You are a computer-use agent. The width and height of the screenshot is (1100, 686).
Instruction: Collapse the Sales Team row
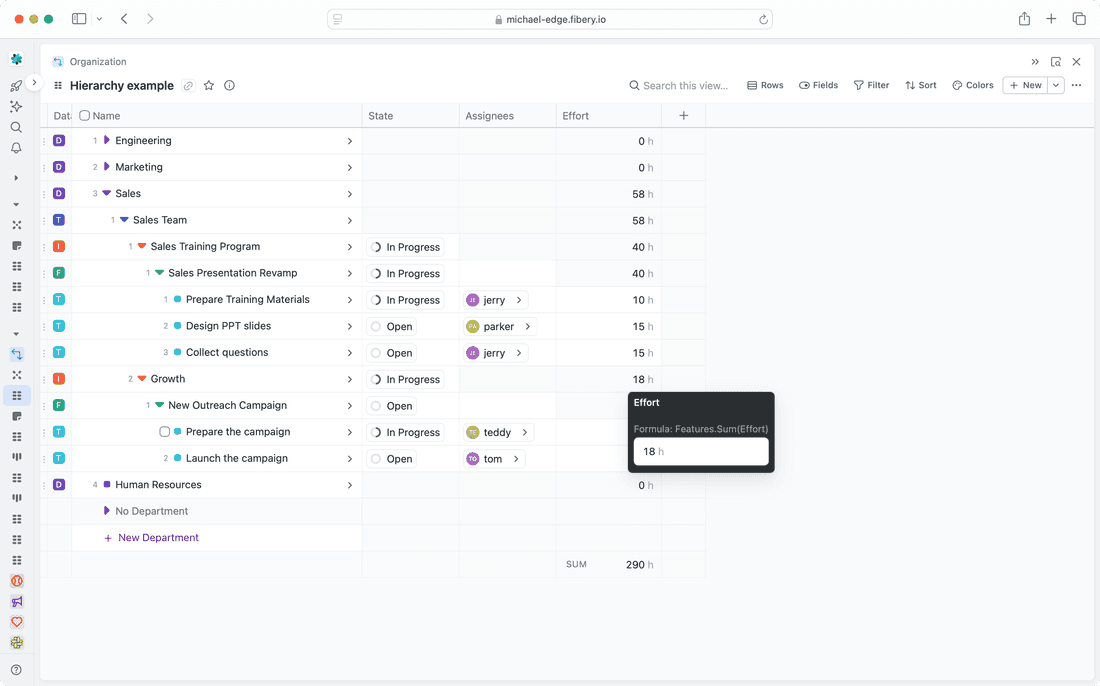pos(124,220)
